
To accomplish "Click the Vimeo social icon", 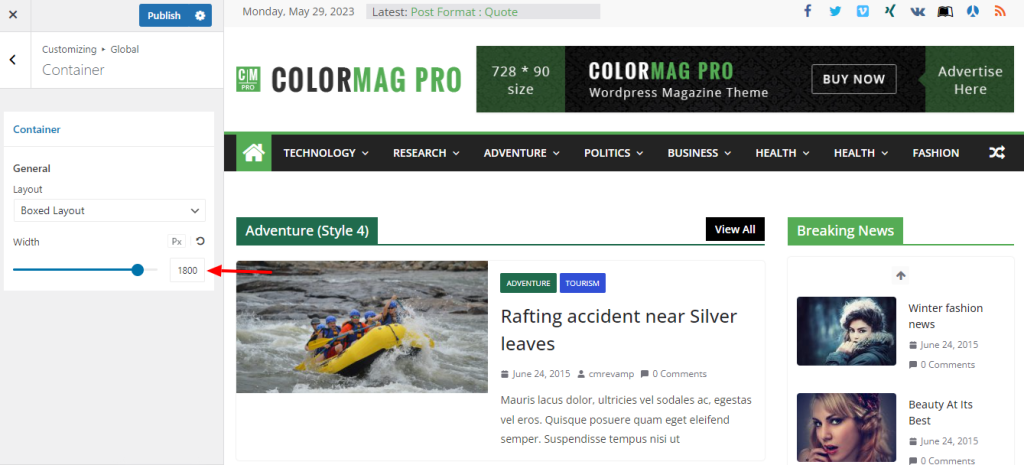I will [863, 11].
